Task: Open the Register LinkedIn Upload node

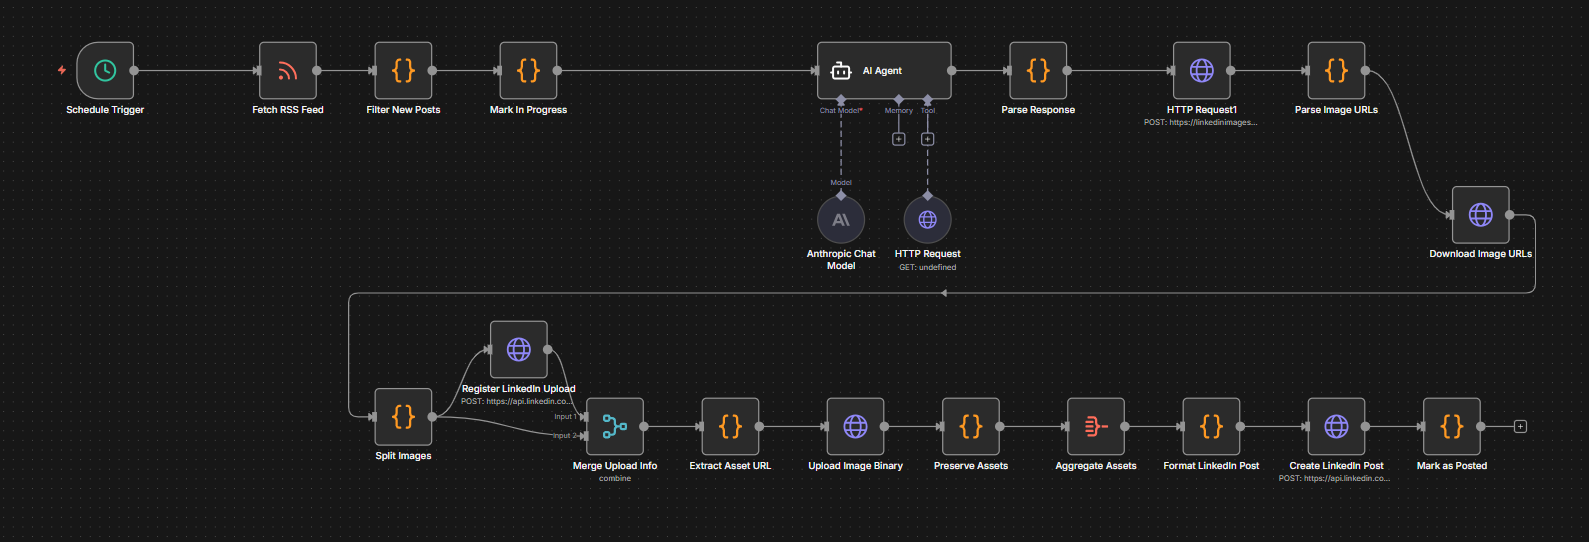Action: [518, 349]
